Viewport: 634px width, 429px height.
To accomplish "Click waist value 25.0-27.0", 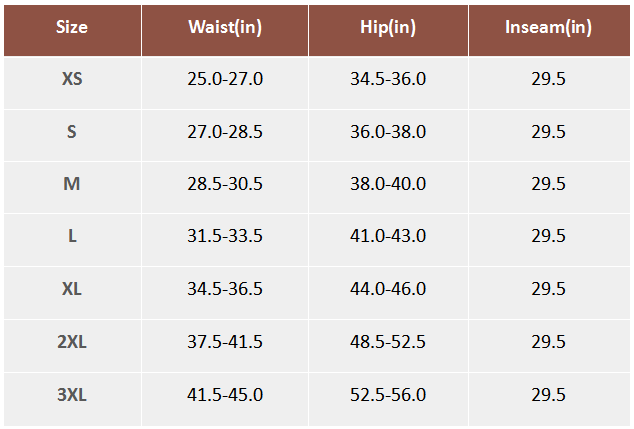I will click(225, 79).
